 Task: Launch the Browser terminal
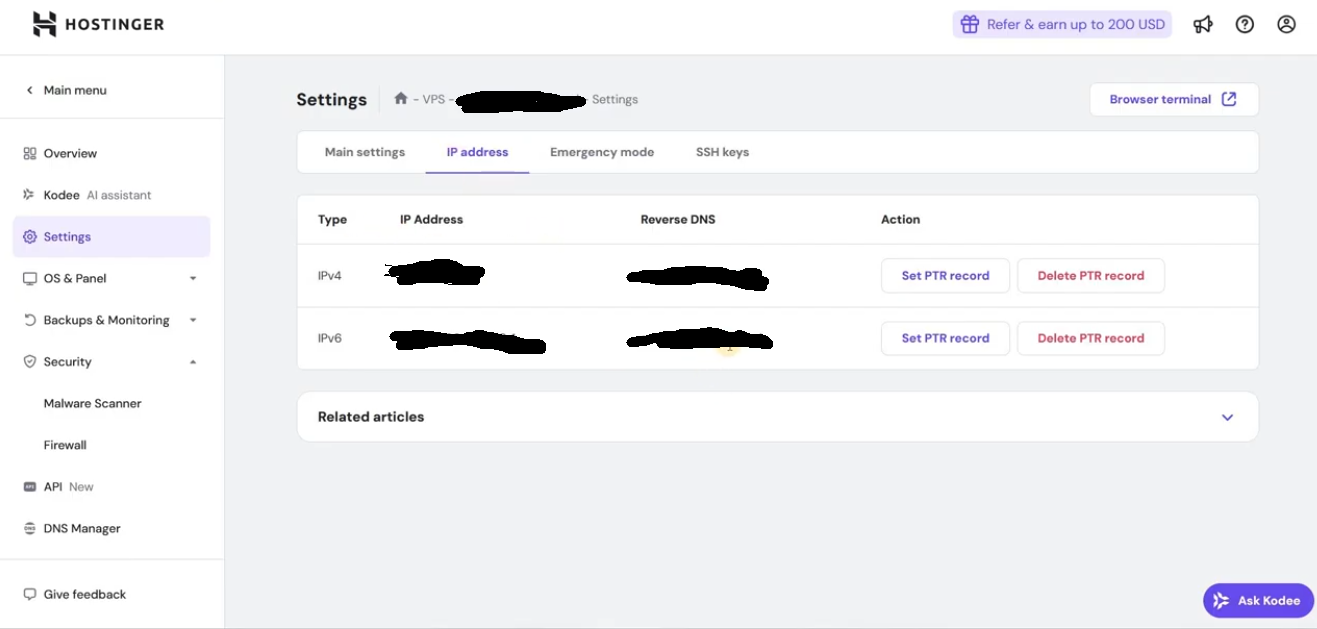click(x=1173, y=100)
